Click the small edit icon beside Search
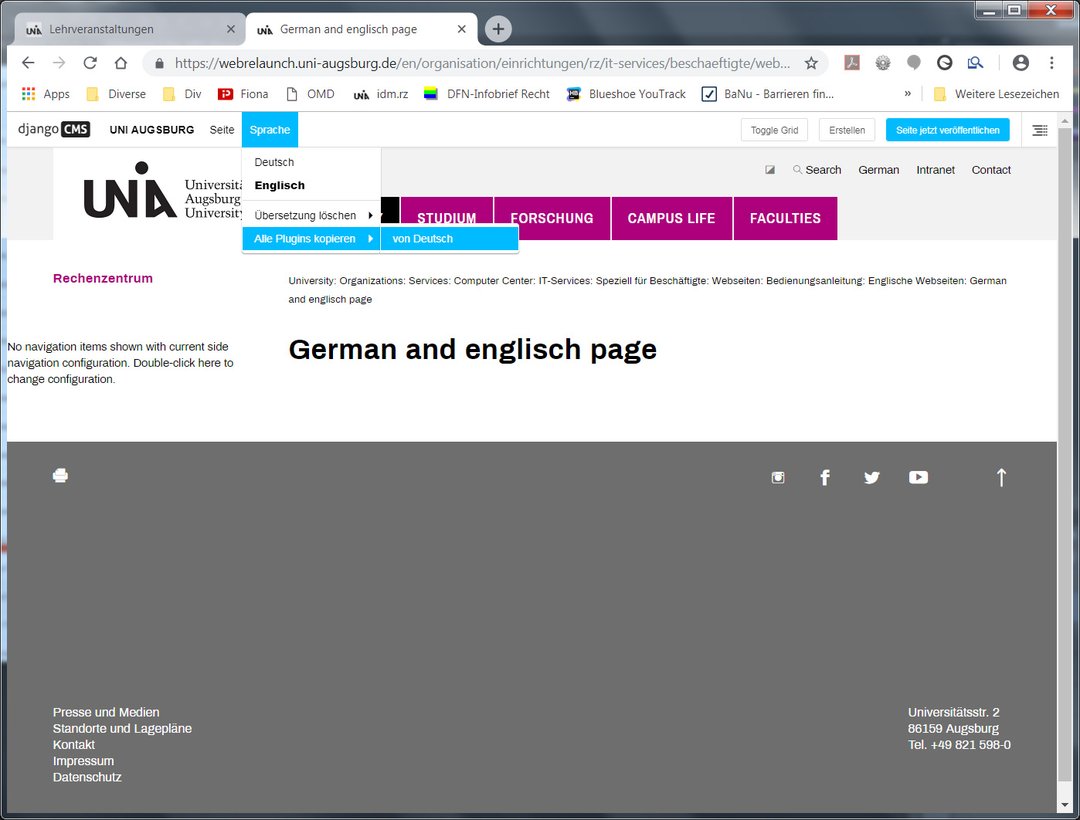This screenshot has width=1080, height=820. (770, 170)
